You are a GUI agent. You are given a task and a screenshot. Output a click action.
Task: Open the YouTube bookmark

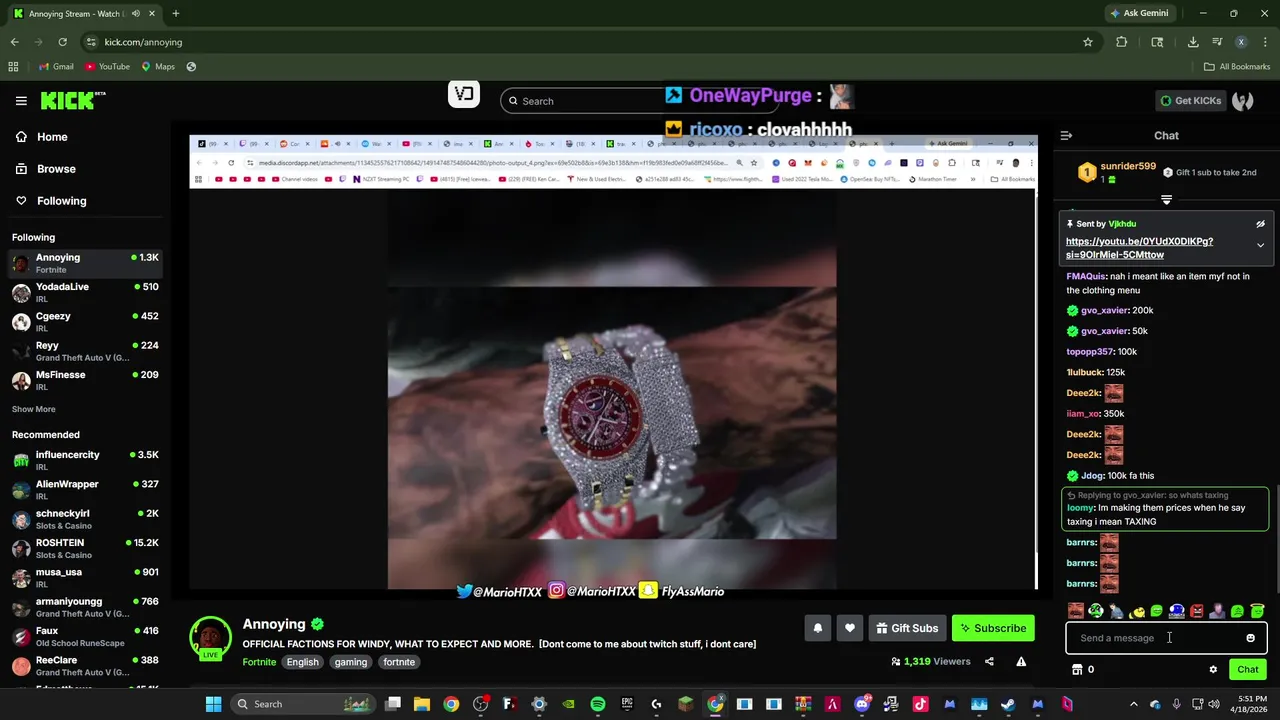pyautogui.click(x=107, y=67)
